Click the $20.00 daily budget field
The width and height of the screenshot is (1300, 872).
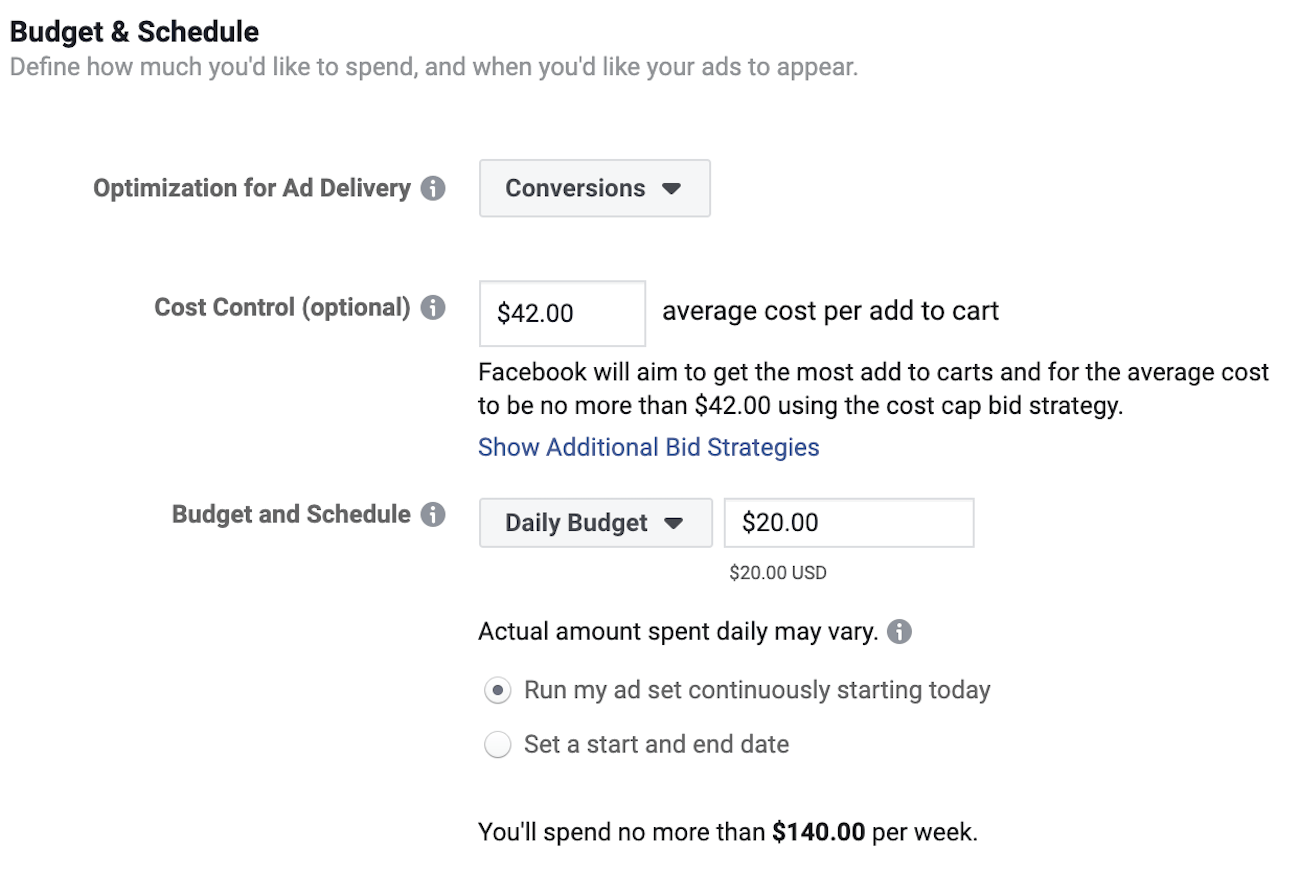pyautogui.click(x=848, y=522)
